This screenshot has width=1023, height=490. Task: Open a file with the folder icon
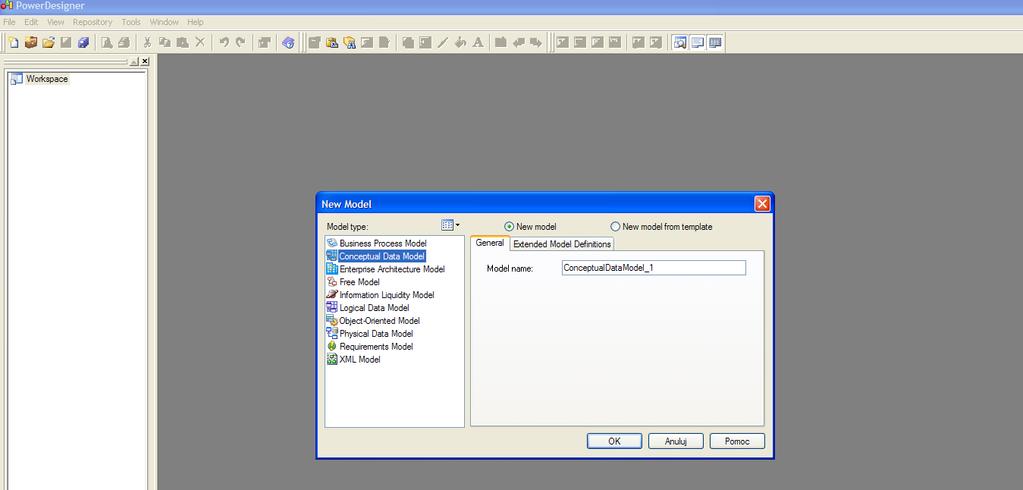pos(48,43)
